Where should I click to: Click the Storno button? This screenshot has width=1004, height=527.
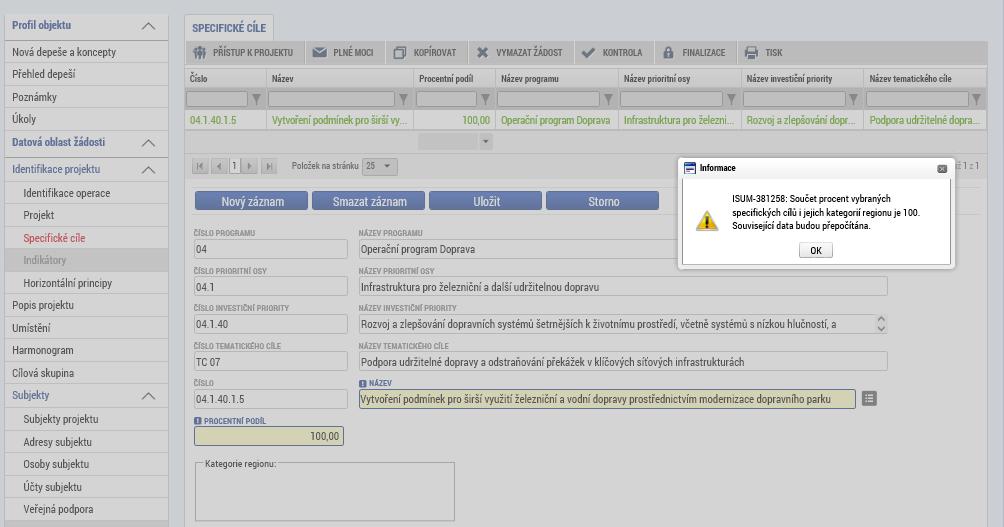click(x=603, y=201)
